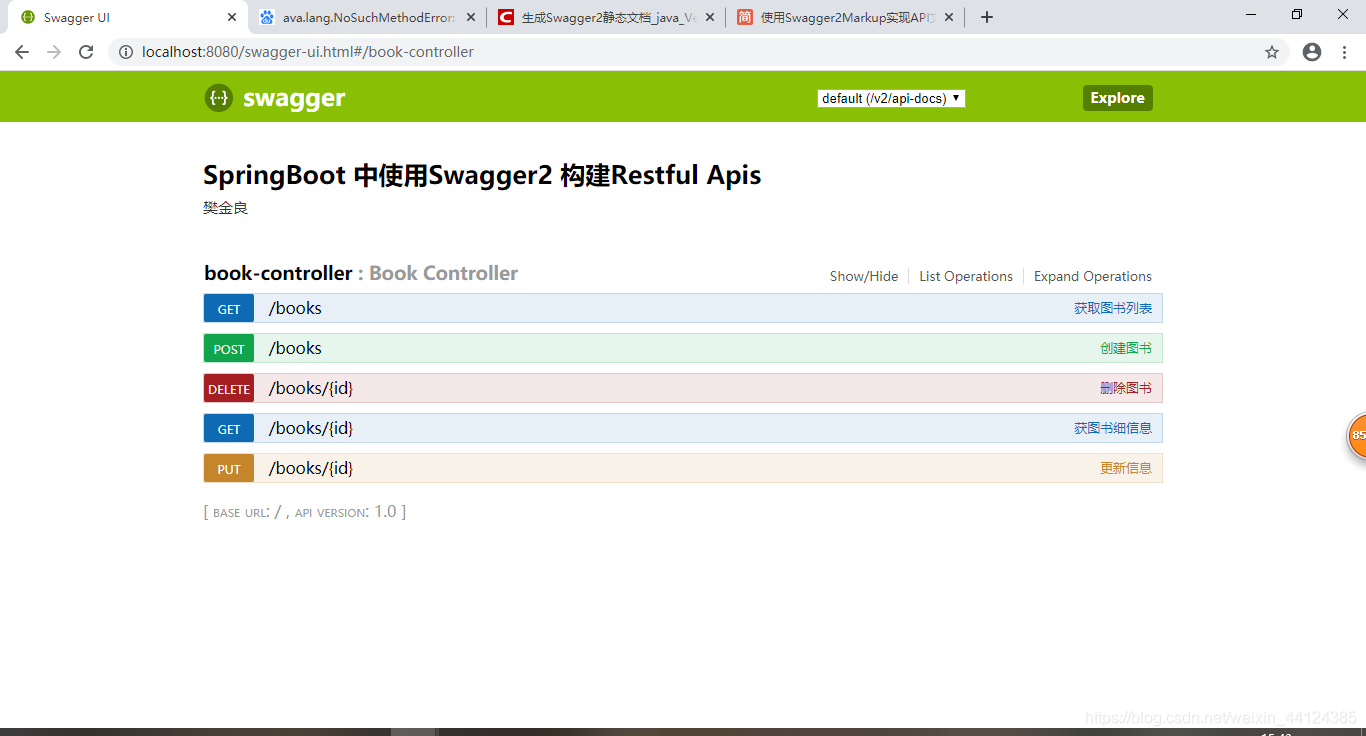Bookmark this page with star icon

click(x=1272, y=52)
